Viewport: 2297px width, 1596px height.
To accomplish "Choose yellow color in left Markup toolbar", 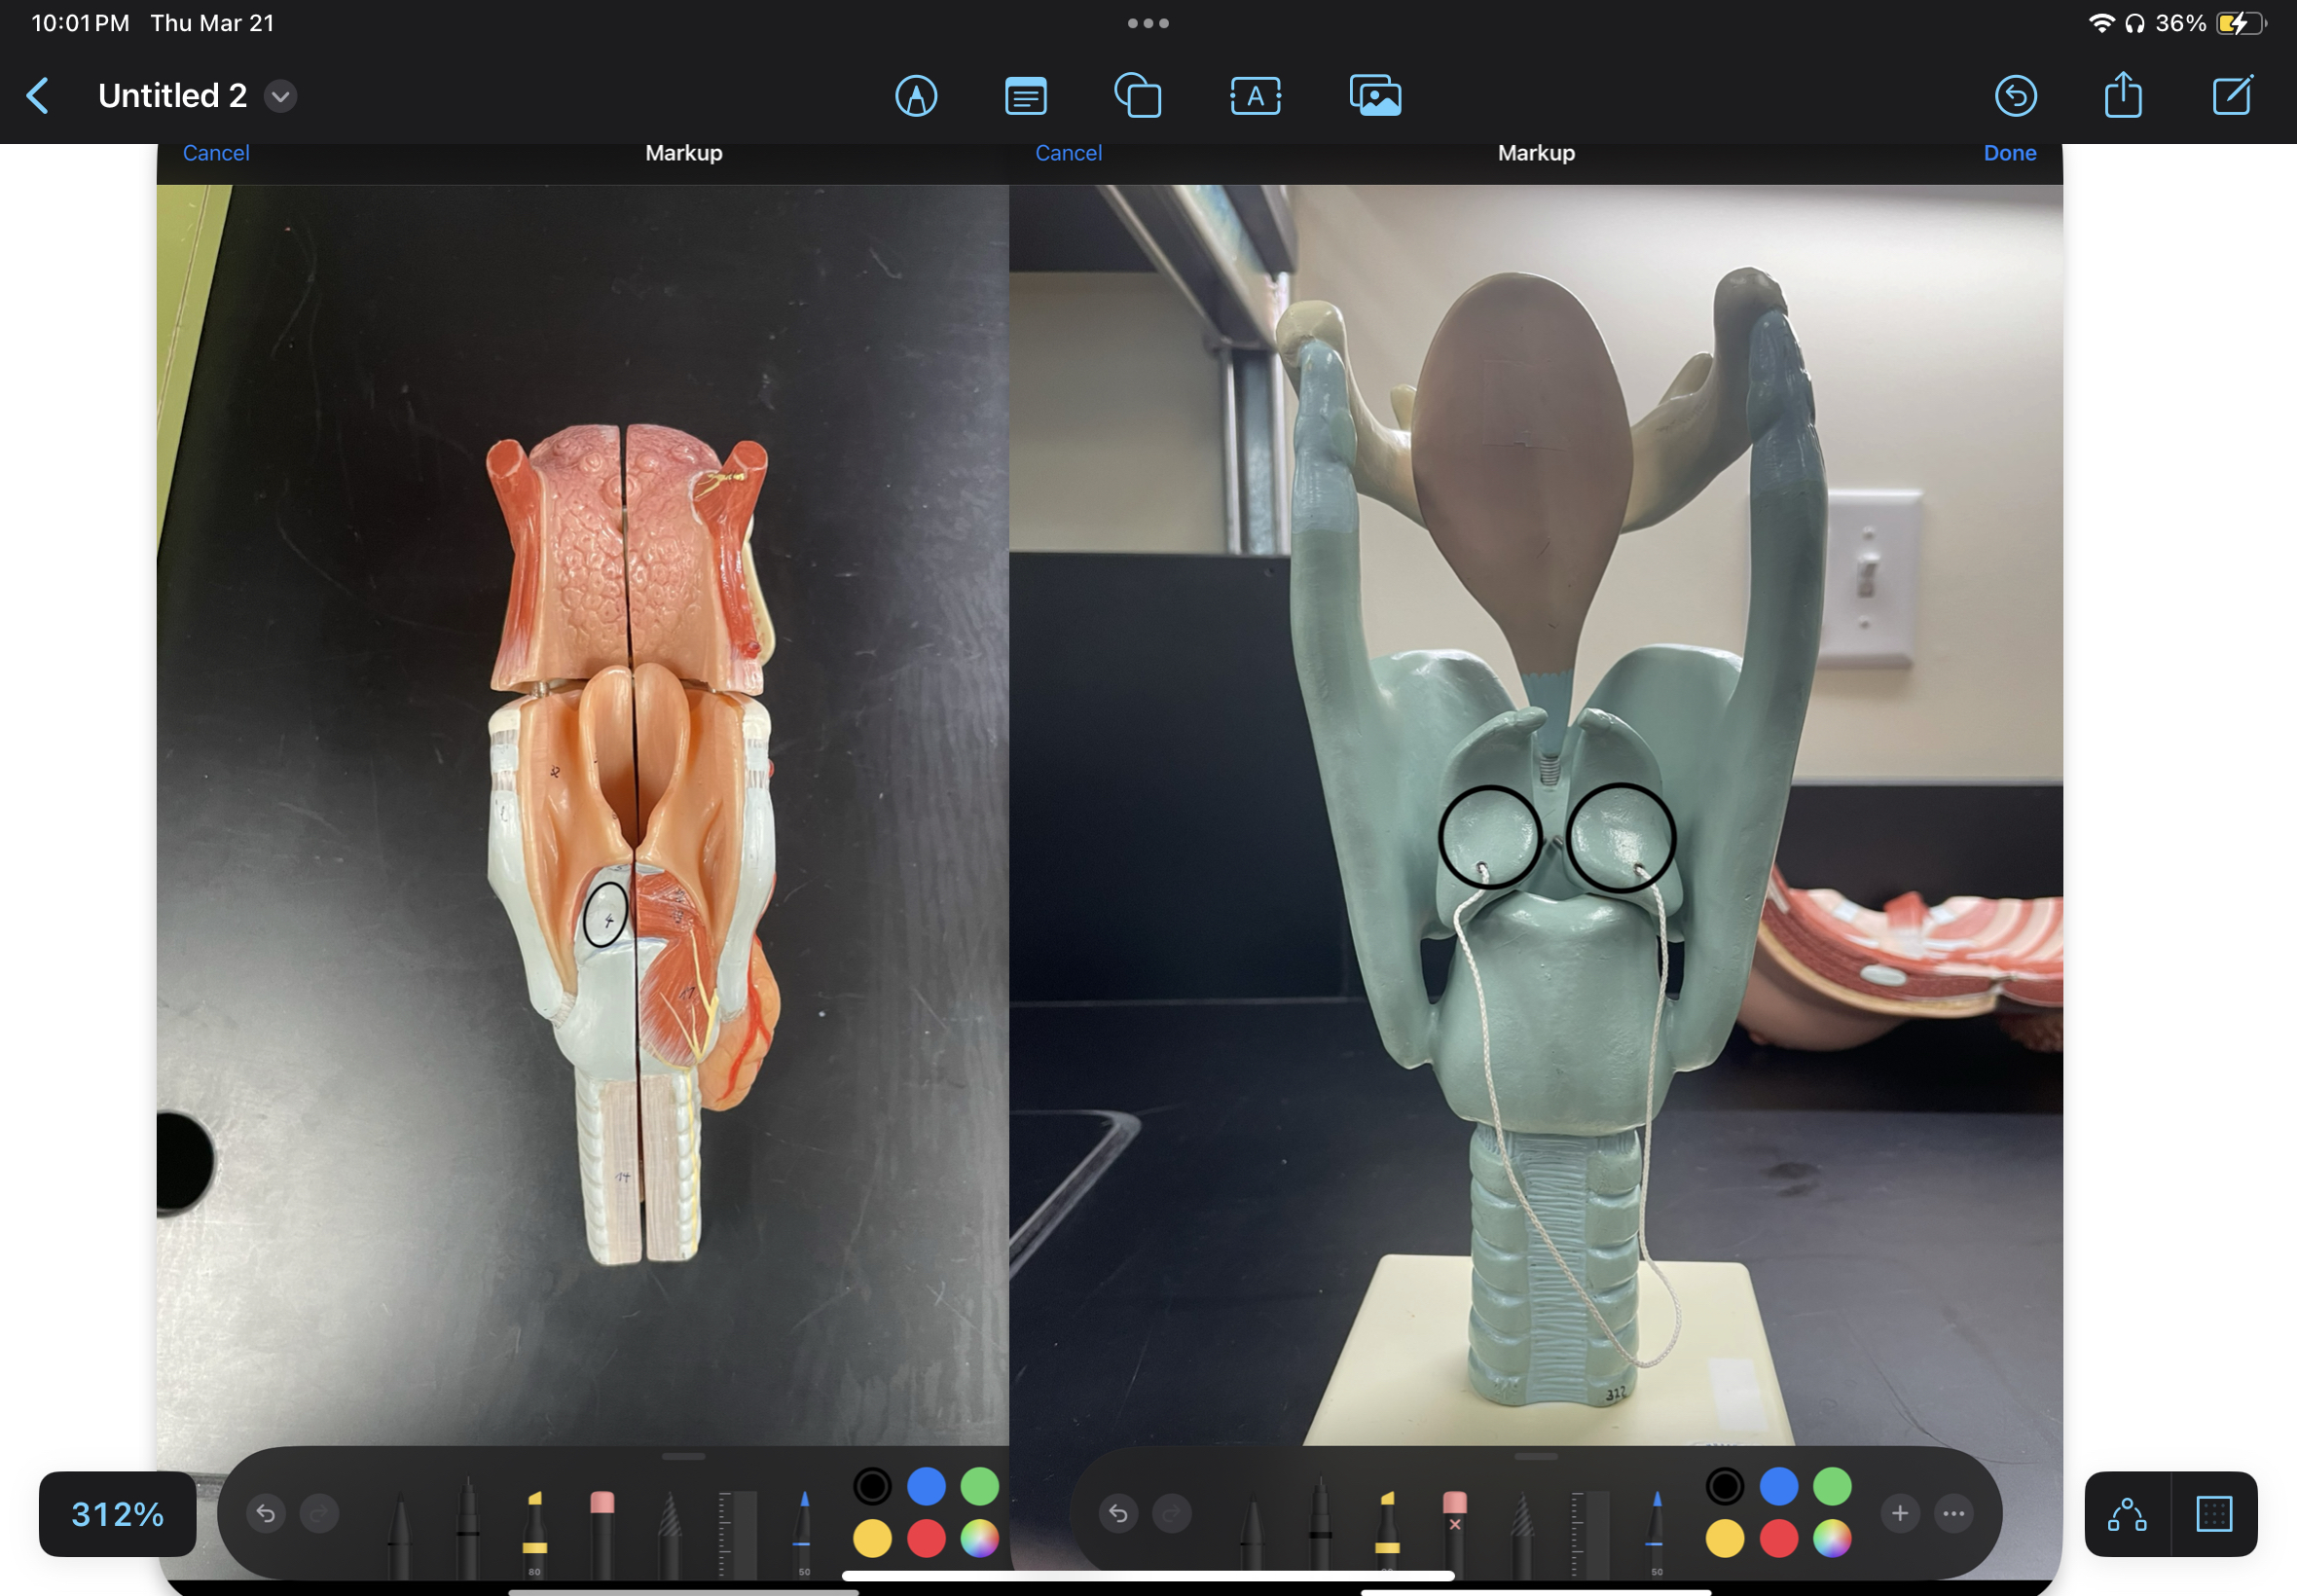I will click(x=872, y=1538).
